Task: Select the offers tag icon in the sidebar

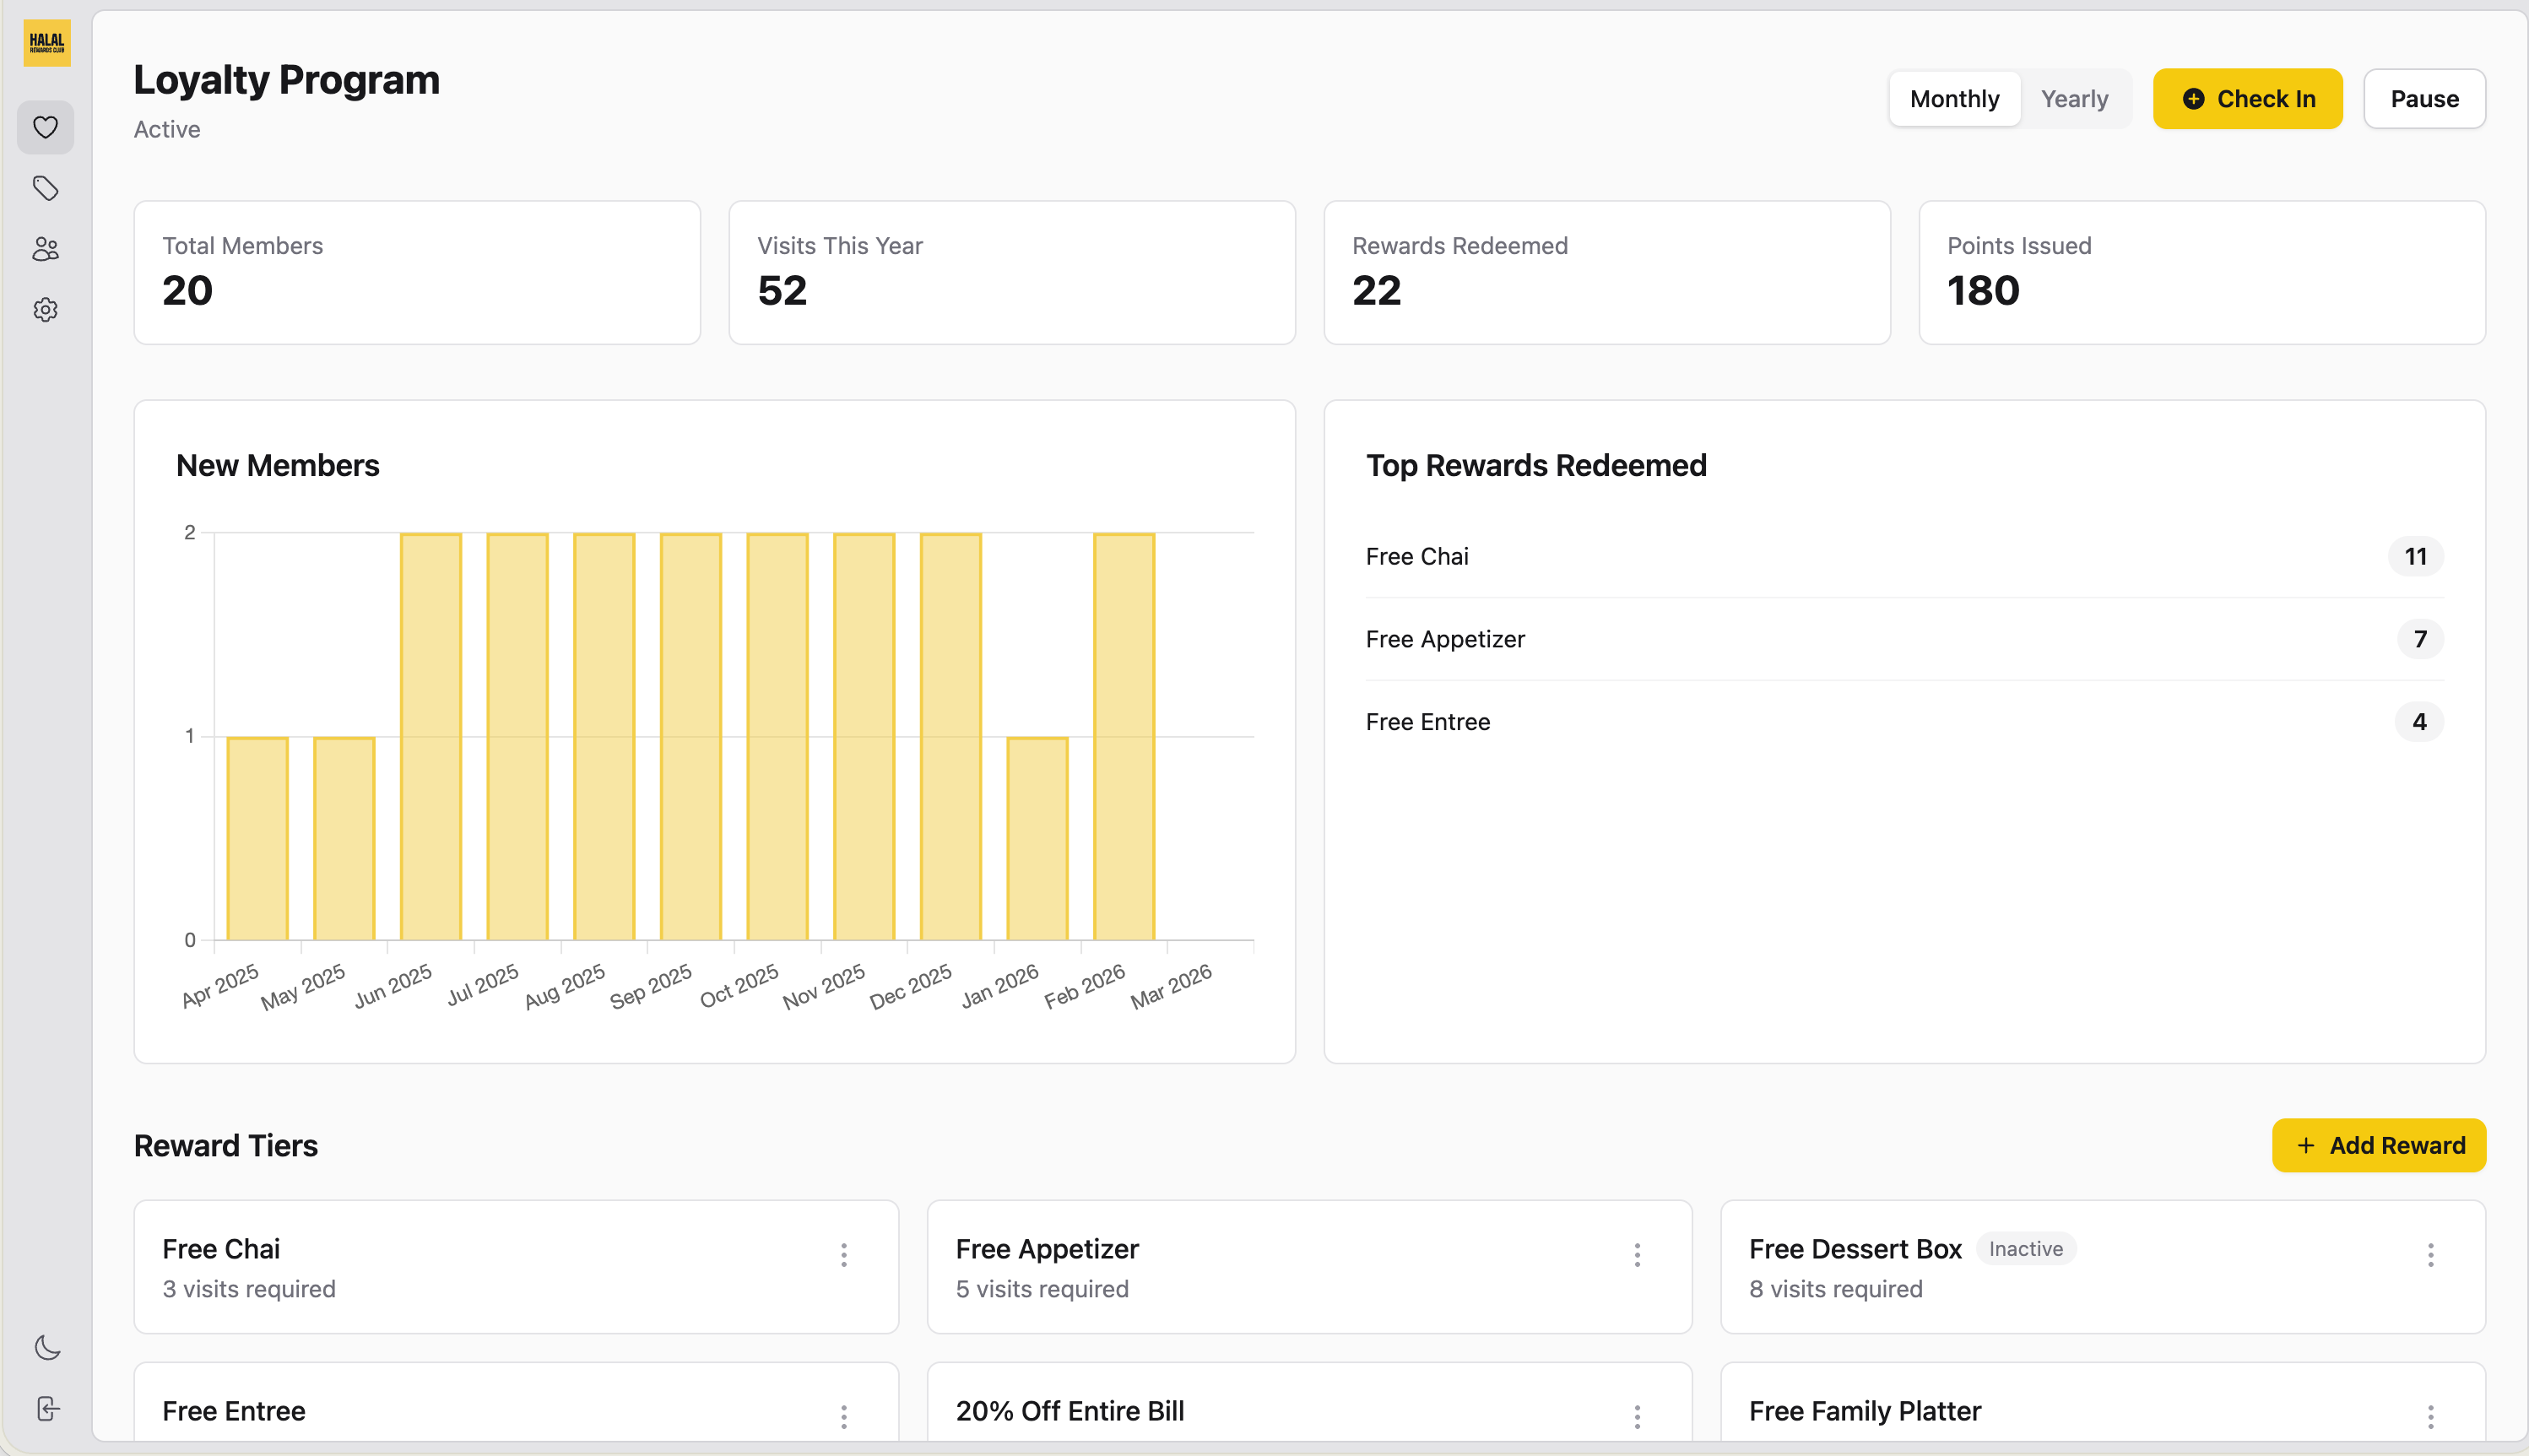Action: coord(46,188)
